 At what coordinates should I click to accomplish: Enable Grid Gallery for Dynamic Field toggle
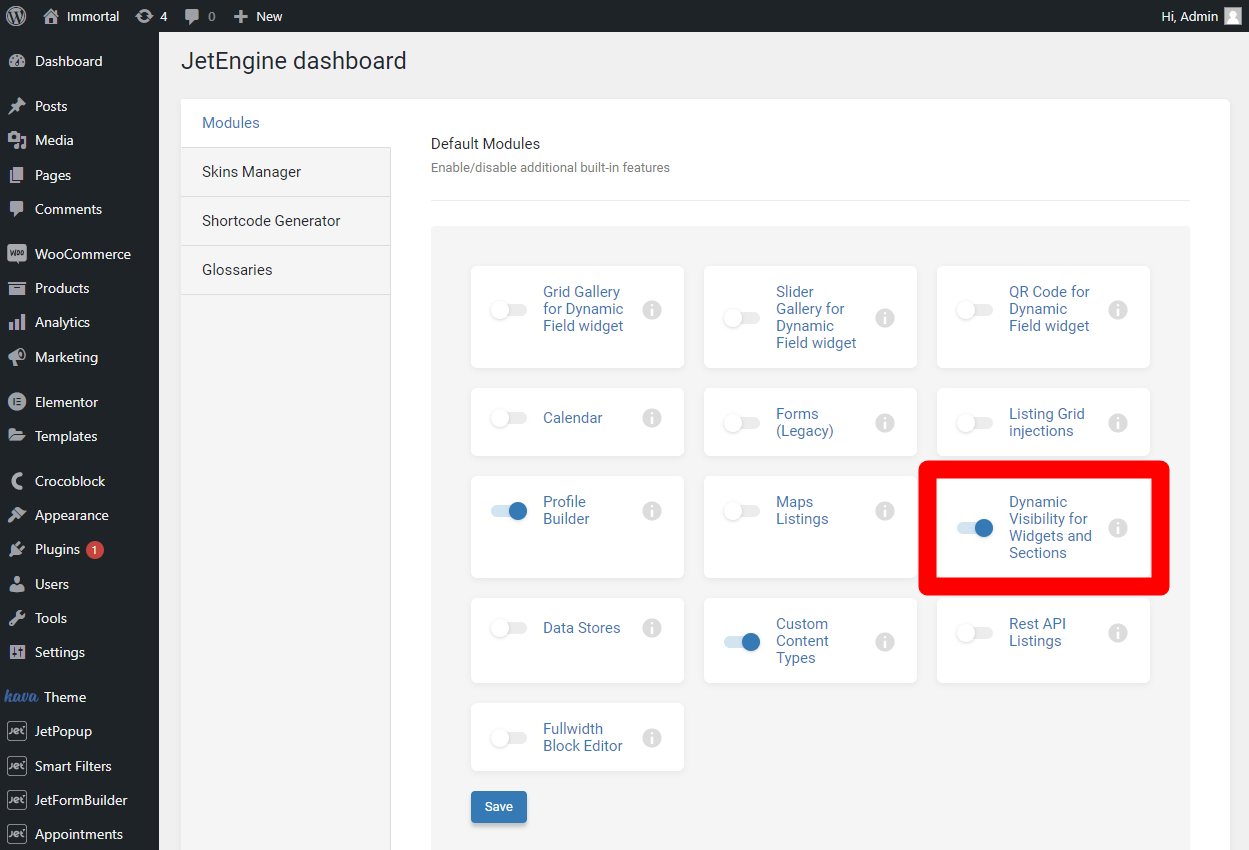point(508,310)
